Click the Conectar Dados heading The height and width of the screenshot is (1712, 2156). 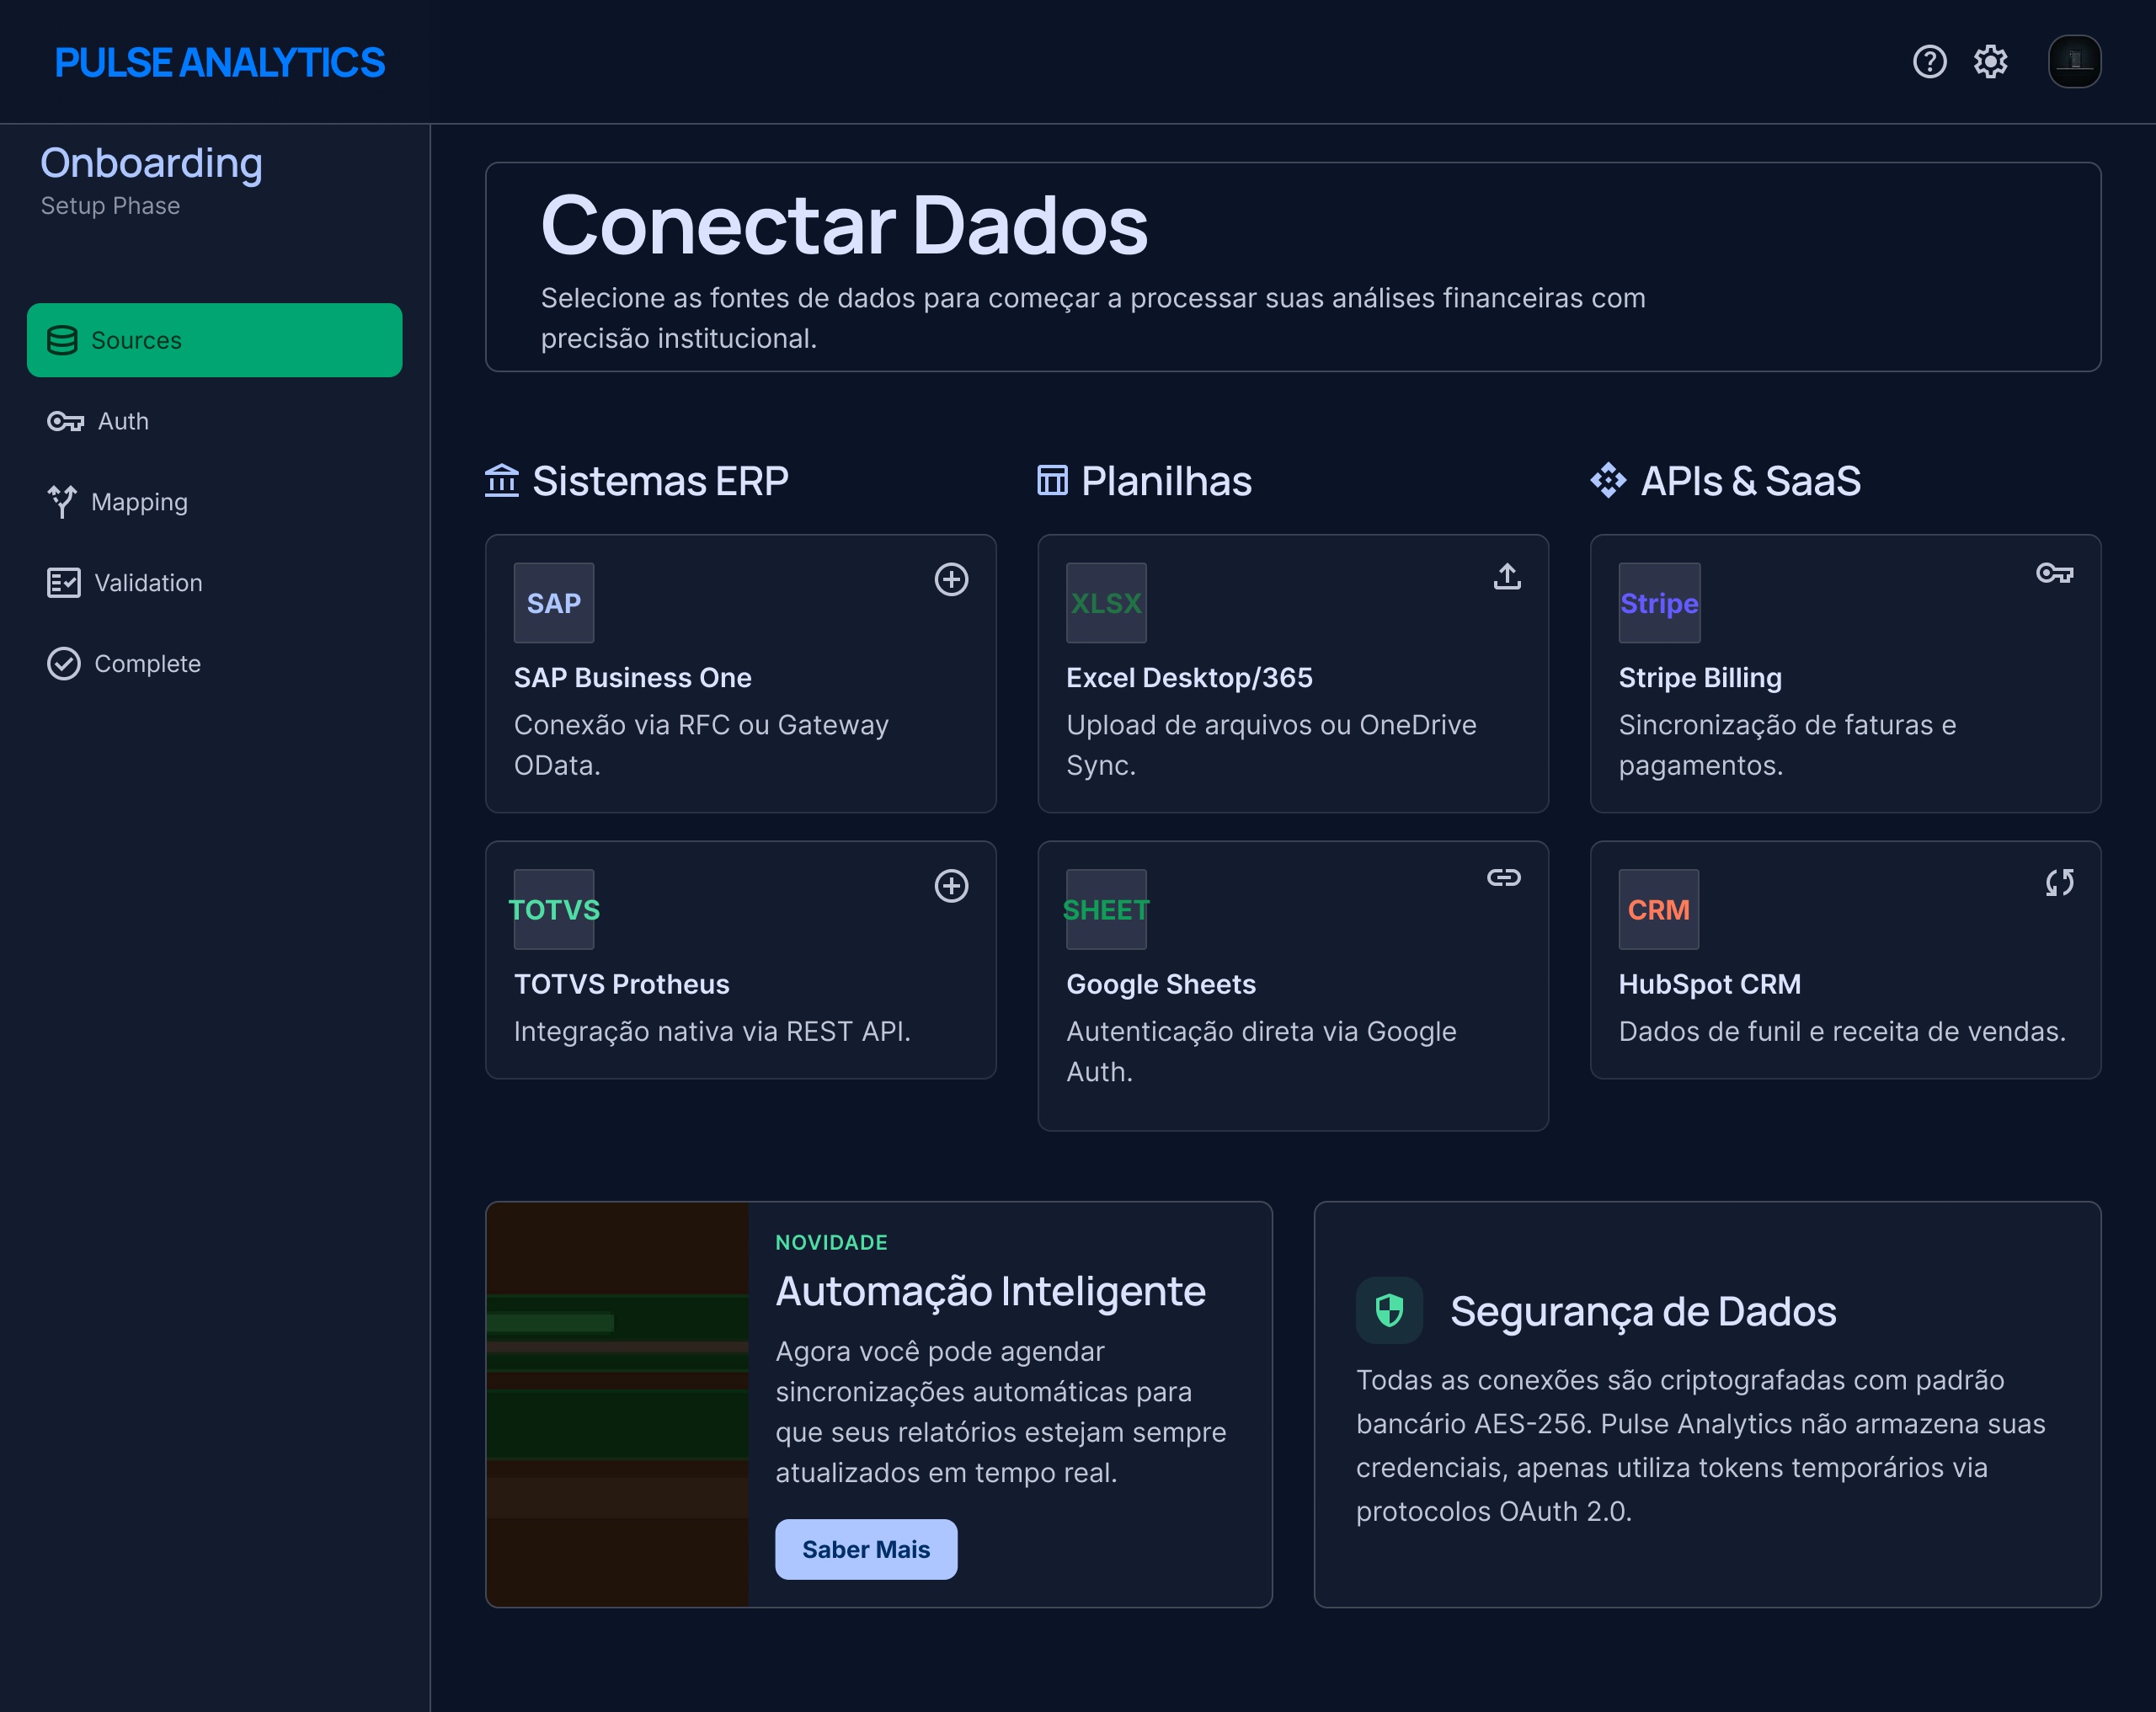click(844, 225)
